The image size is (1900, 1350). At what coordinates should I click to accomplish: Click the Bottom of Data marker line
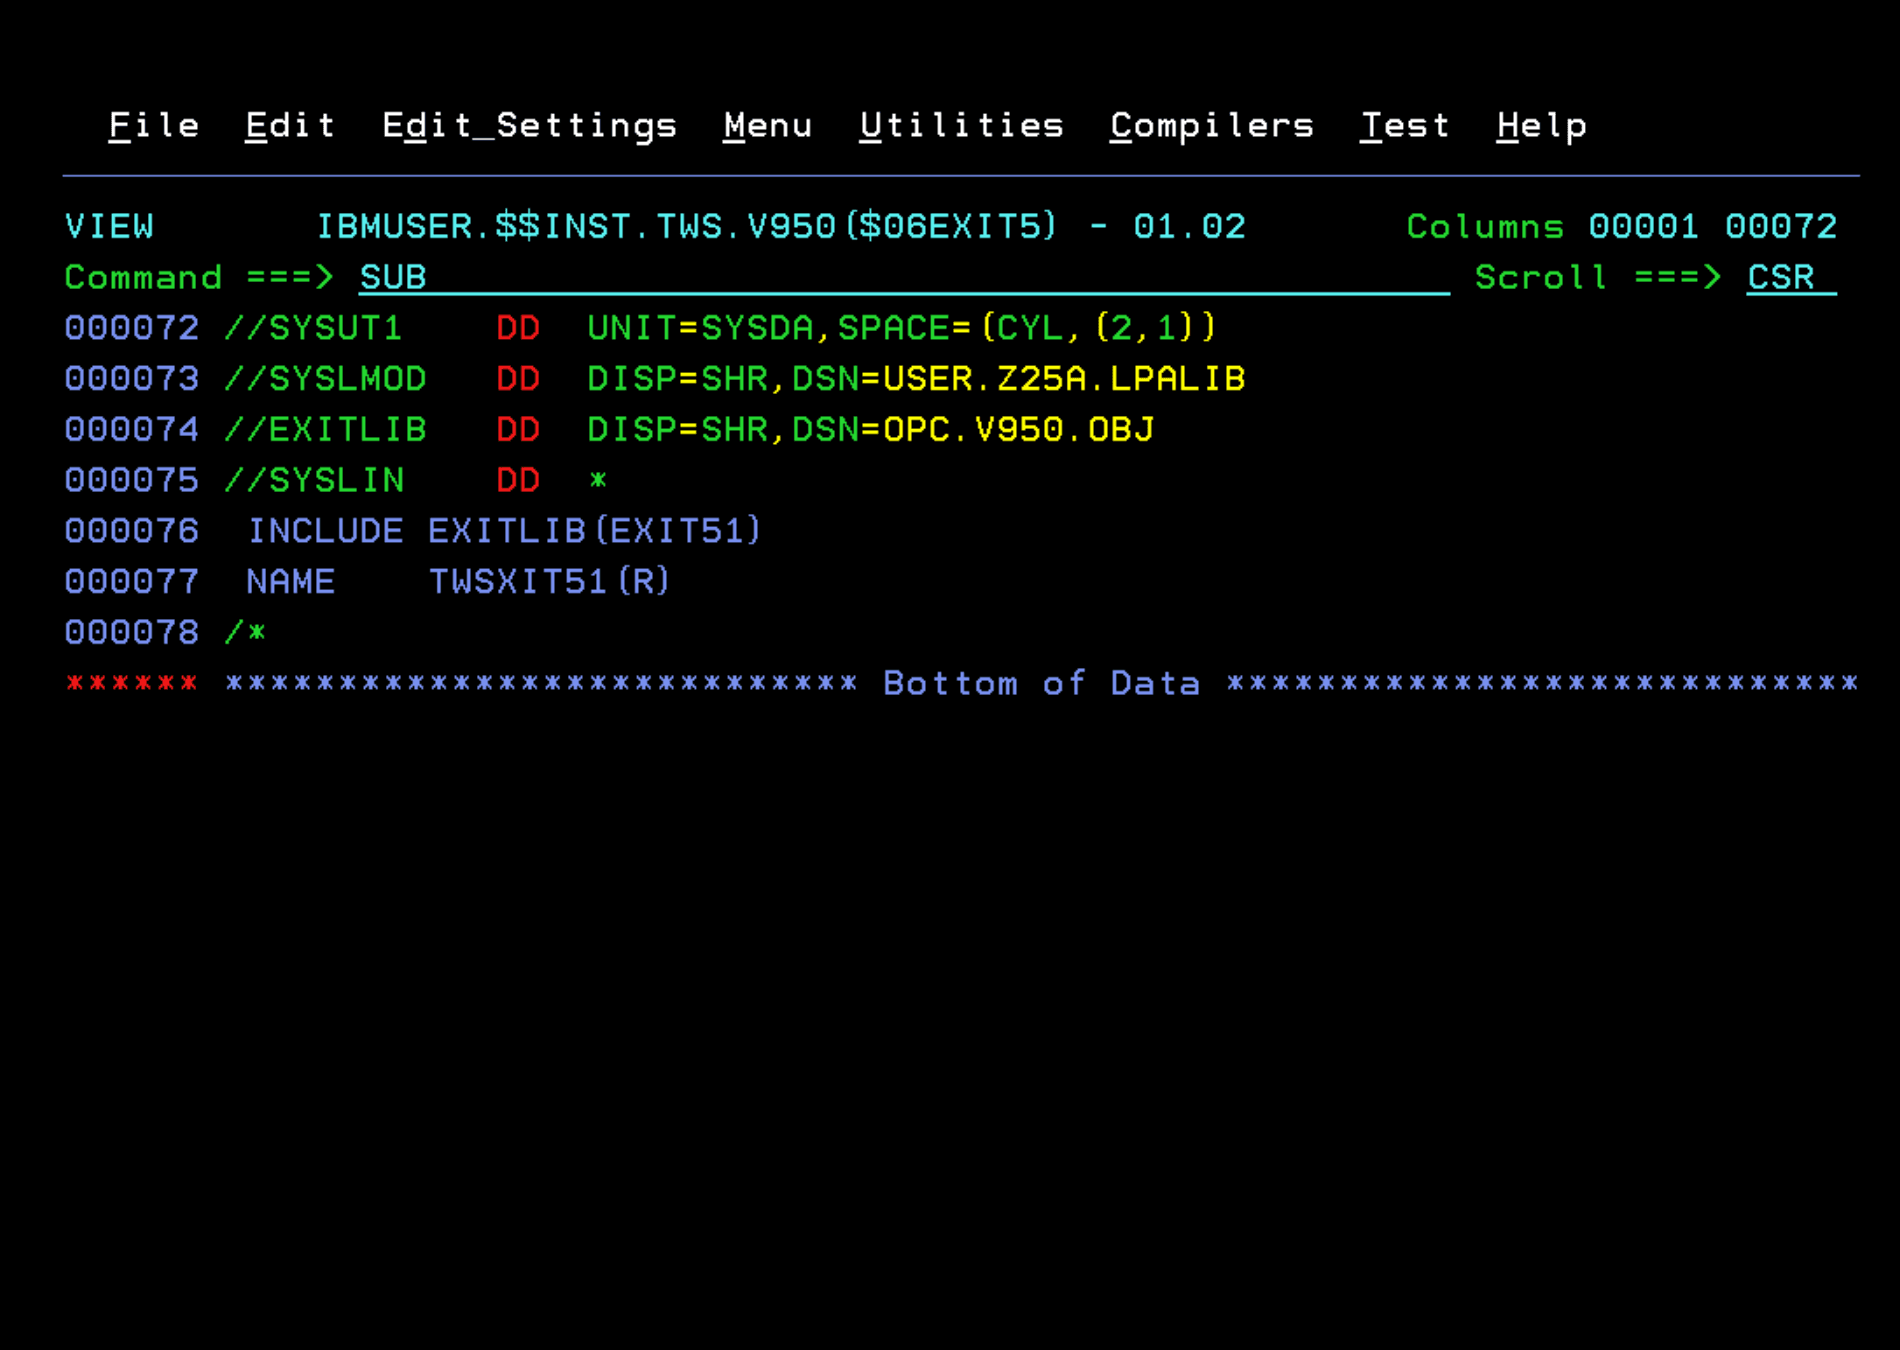click(x=1040, y=682)
